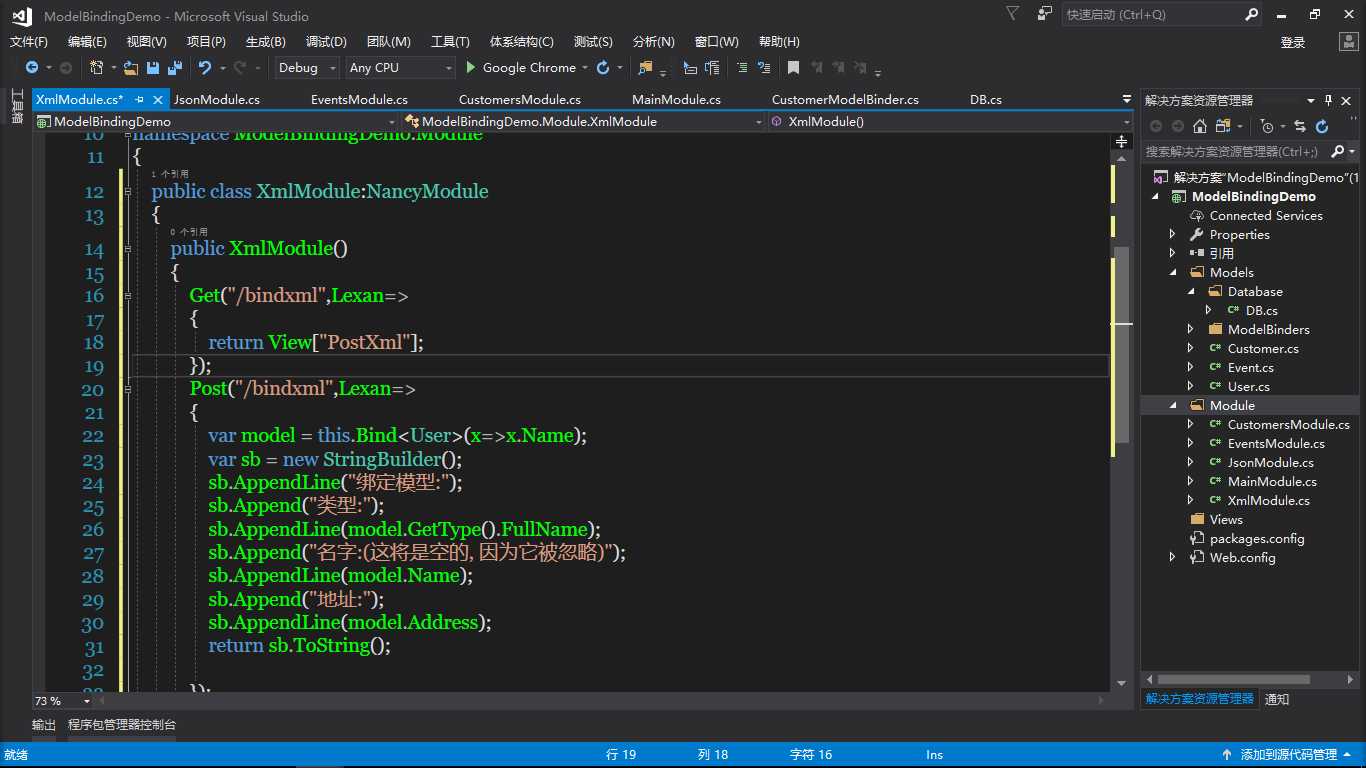Click the Quick Launch search magnifier icon
The image size is (1366, 768).
[x=1251, y=15]
